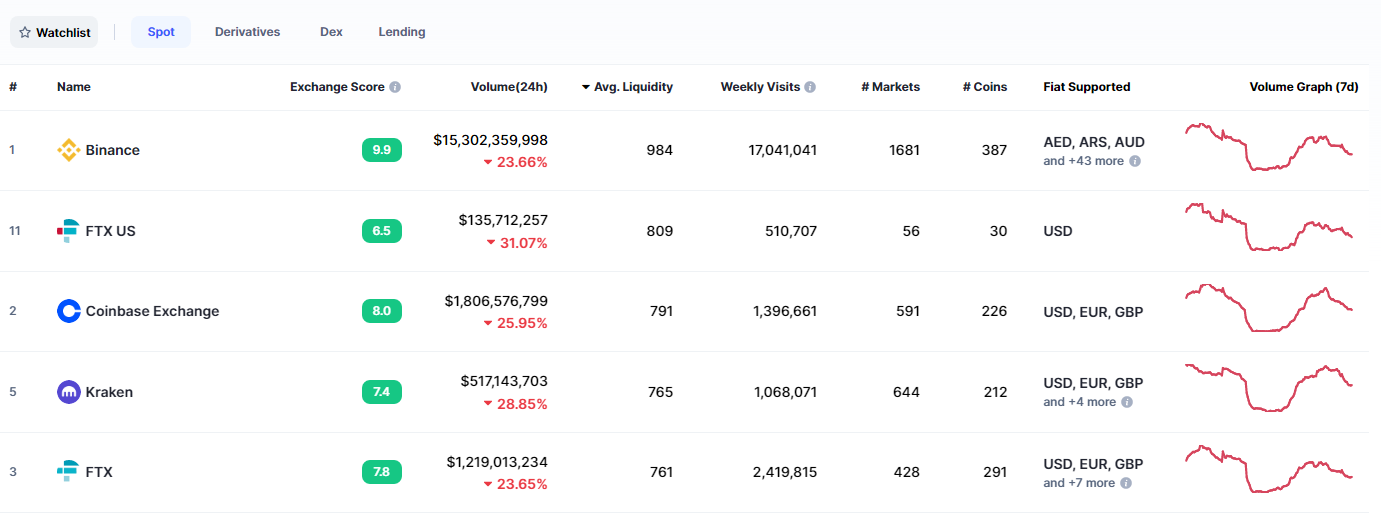
Task: Click the Exchange Score info icon
Action: (395, 87)
